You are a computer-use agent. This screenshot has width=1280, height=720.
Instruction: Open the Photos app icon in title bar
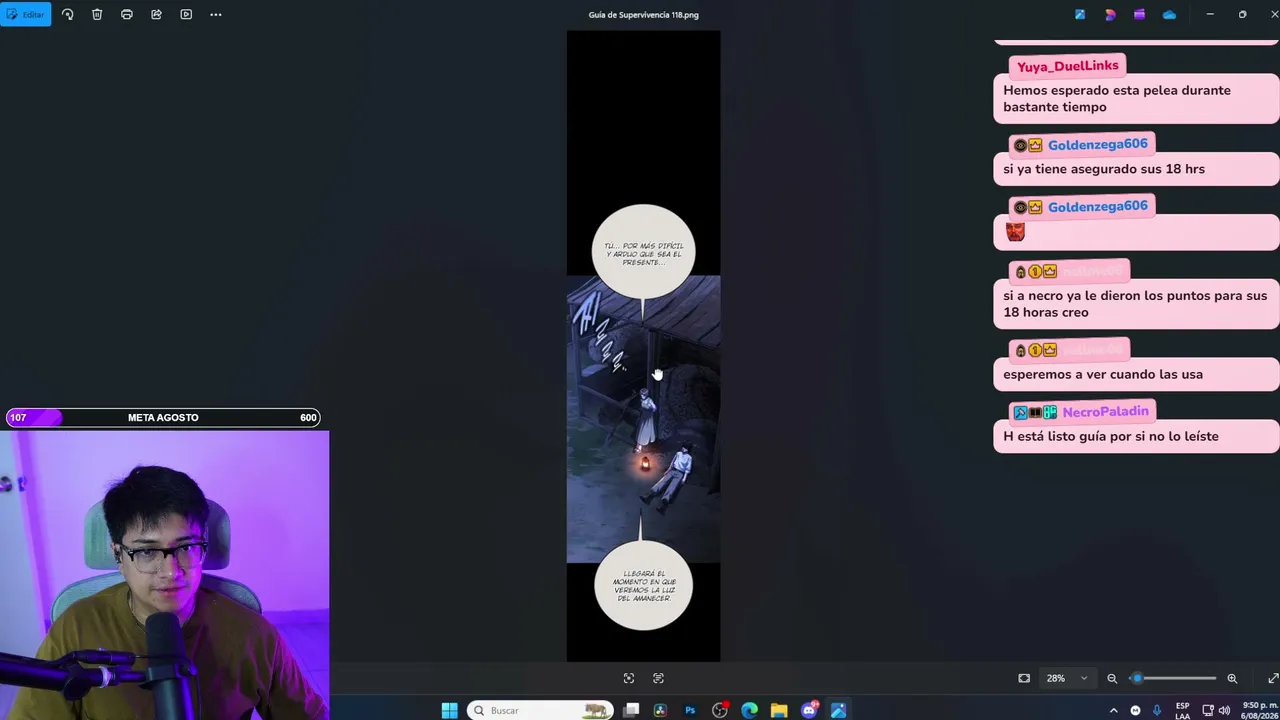point(1080,14)
